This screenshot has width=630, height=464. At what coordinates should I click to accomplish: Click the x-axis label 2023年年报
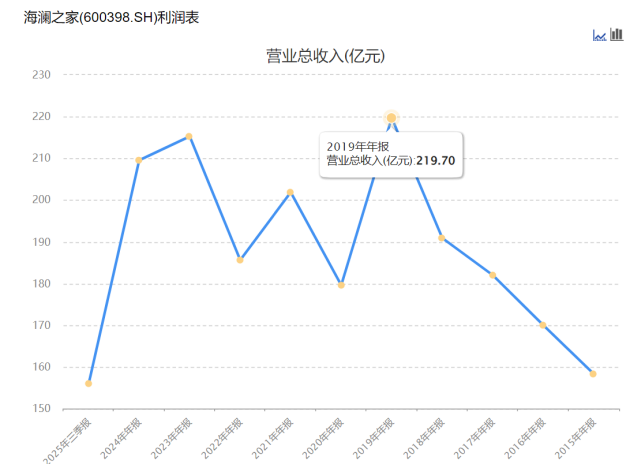tap(171, 438)
